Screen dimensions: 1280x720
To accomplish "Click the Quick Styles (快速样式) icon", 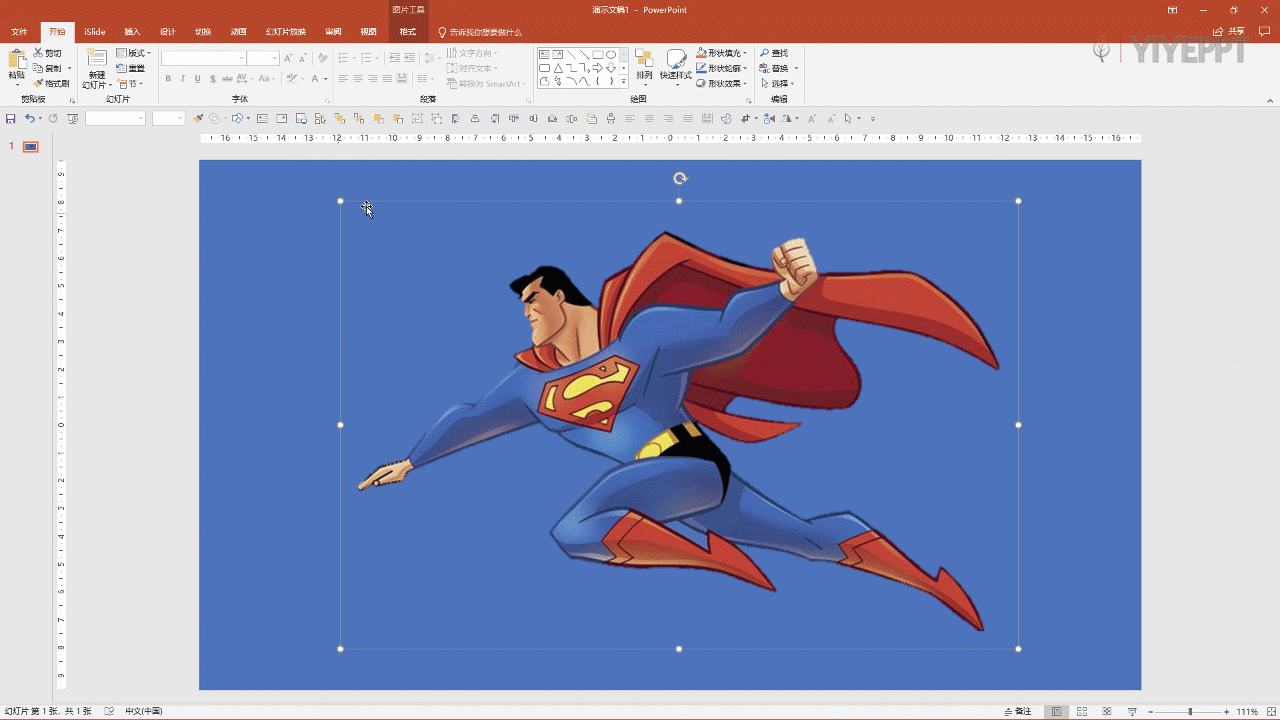I will tap(676, 59).
